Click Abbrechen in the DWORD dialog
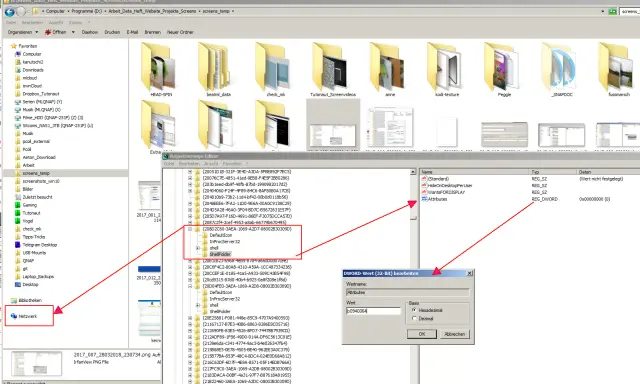The height and width of the screenshot is (384, 640). click(x=454, y=334)
